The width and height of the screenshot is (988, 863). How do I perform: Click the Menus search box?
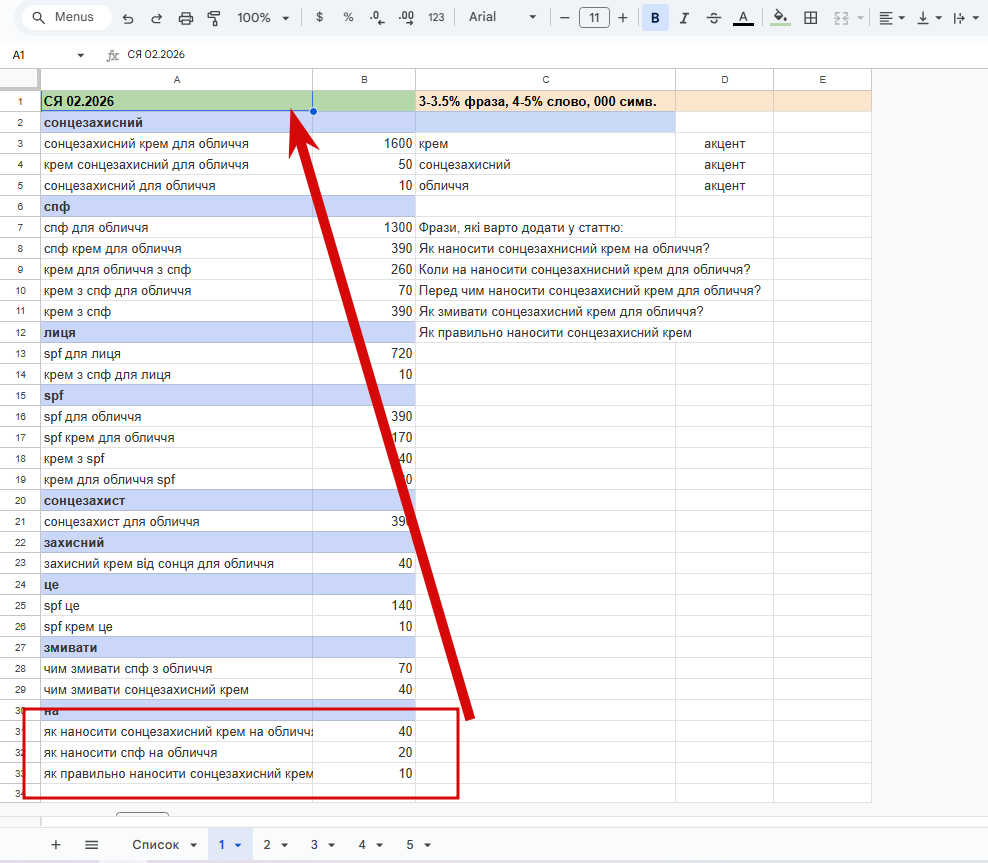click(67, 18)
